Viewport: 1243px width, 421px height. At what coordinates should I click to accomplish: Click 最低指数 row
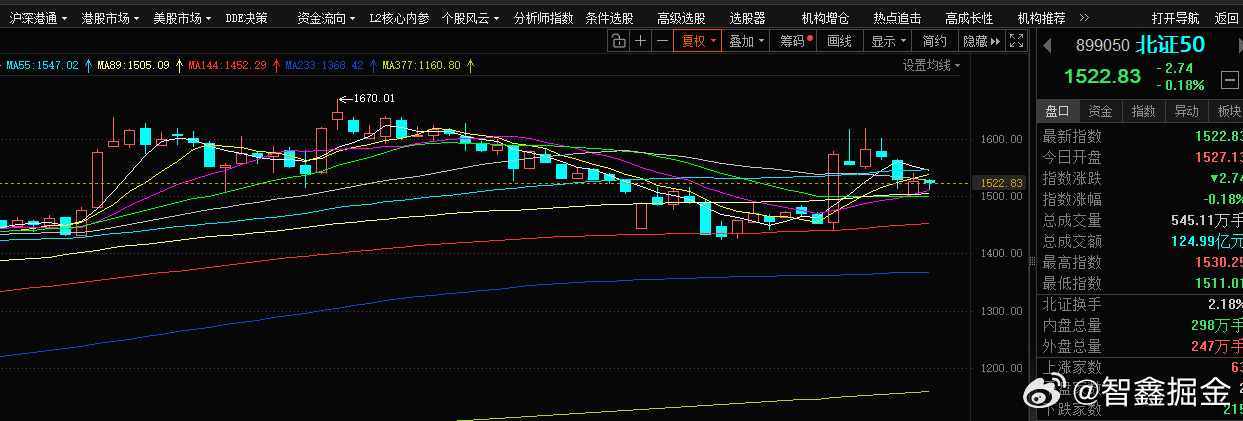click(x=1140, y=283)
